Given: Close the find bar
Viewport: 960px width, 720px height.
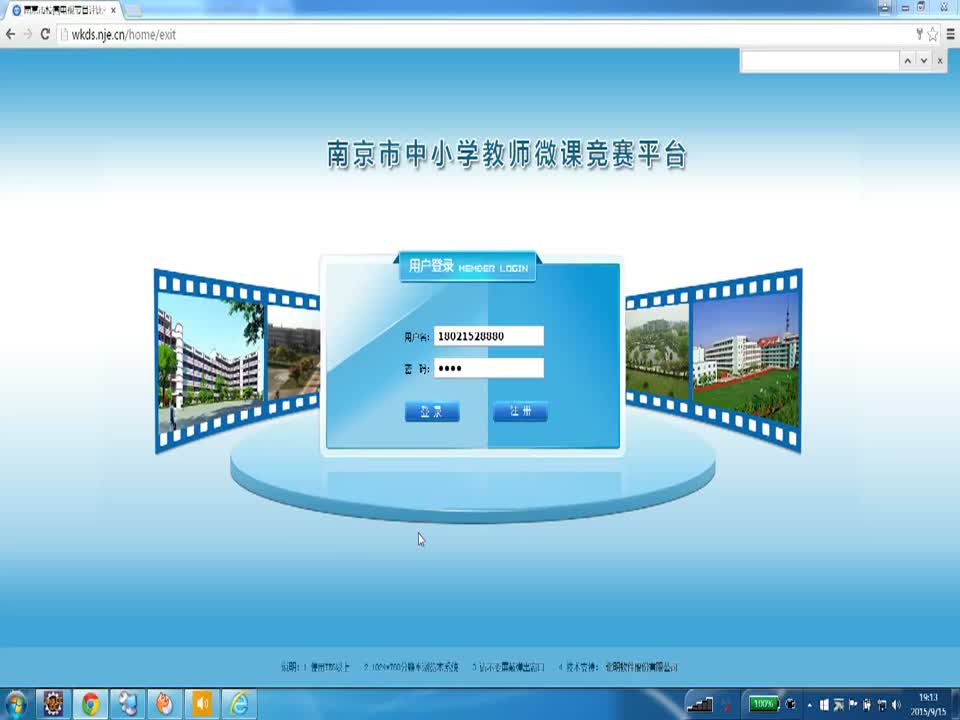Looking at the screenshot, I should 940,61.
